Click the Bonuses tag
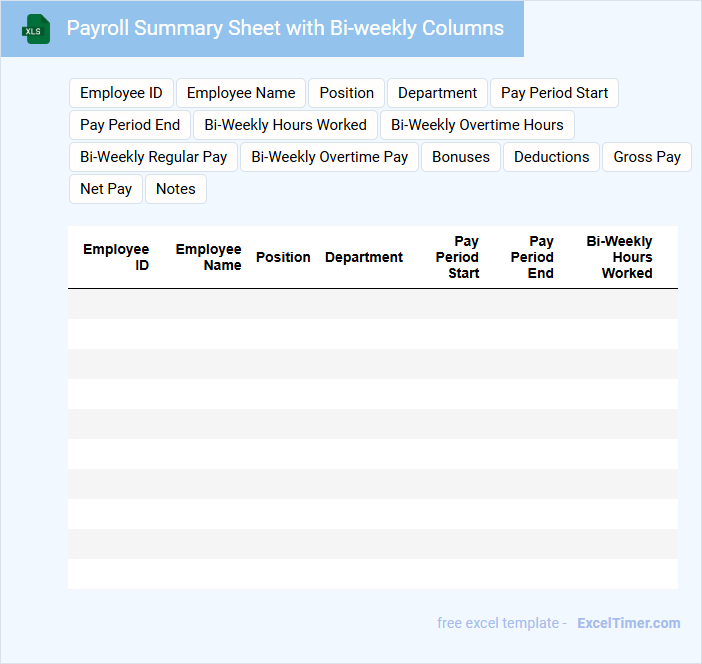This screenshot has height=664, width=702. click(461, 157)
